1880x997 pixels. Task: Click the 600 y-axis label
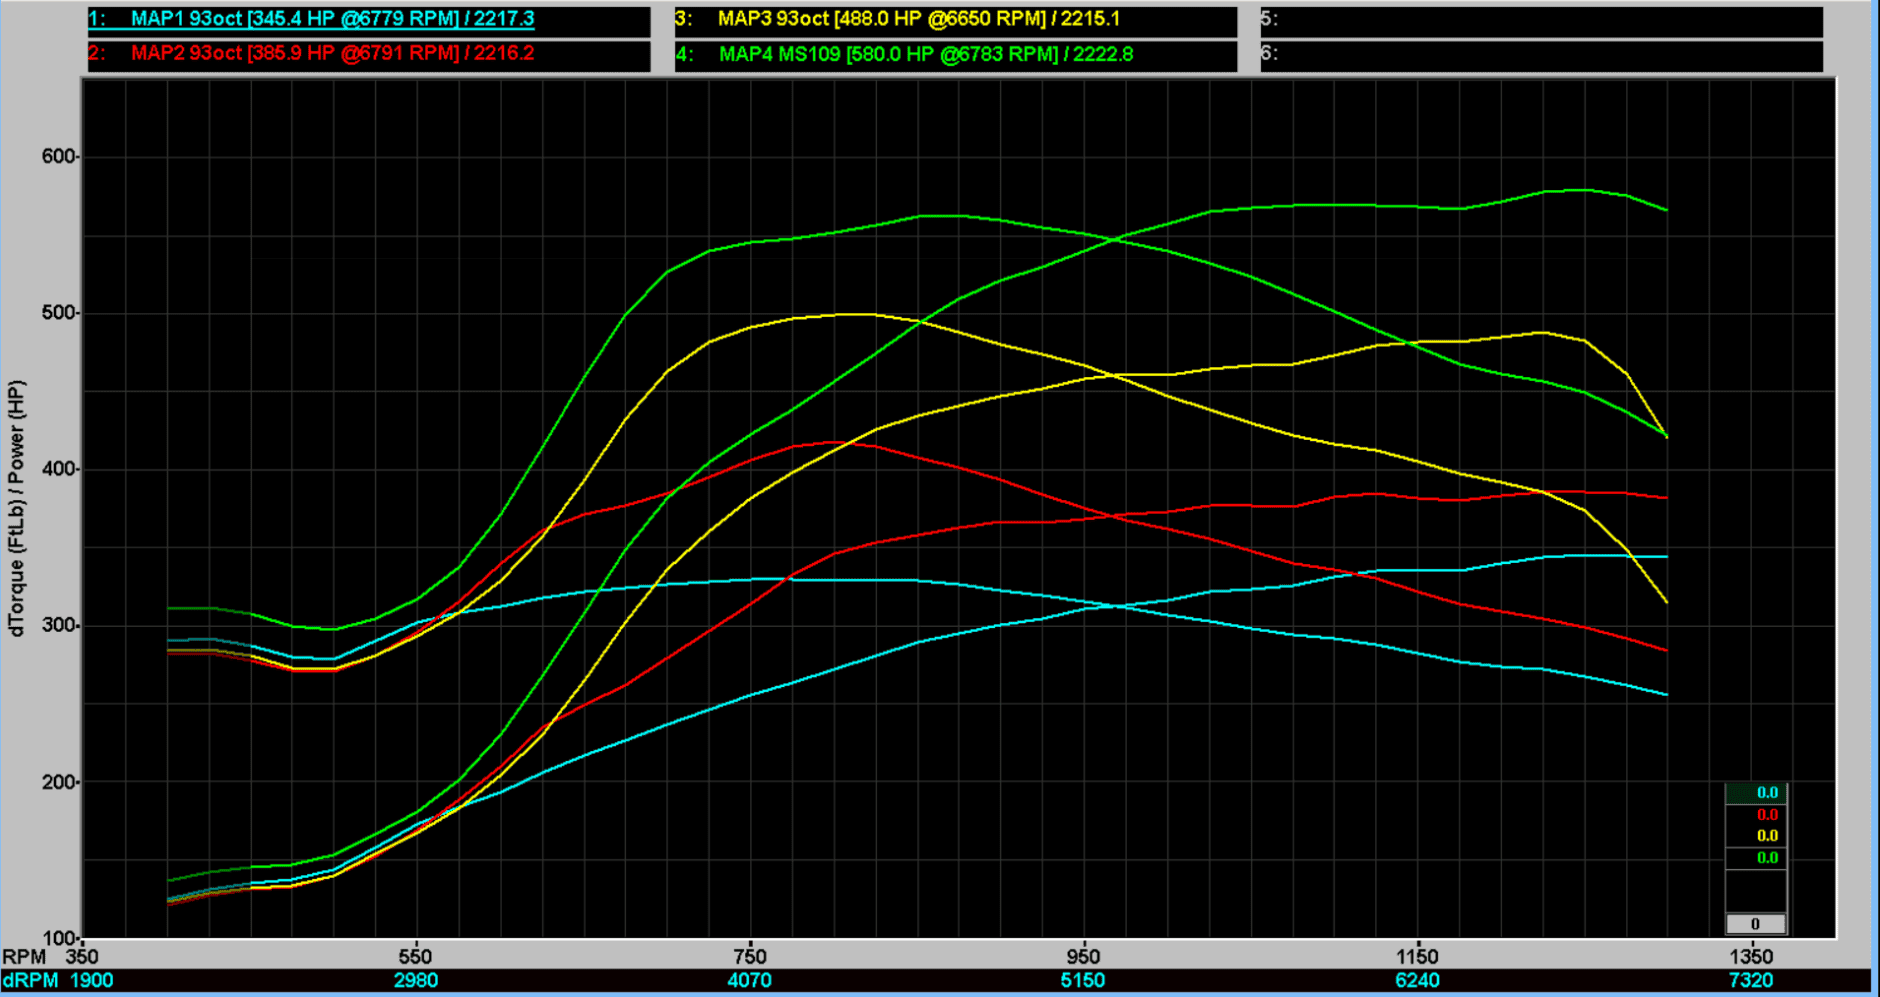click(58, 156)
